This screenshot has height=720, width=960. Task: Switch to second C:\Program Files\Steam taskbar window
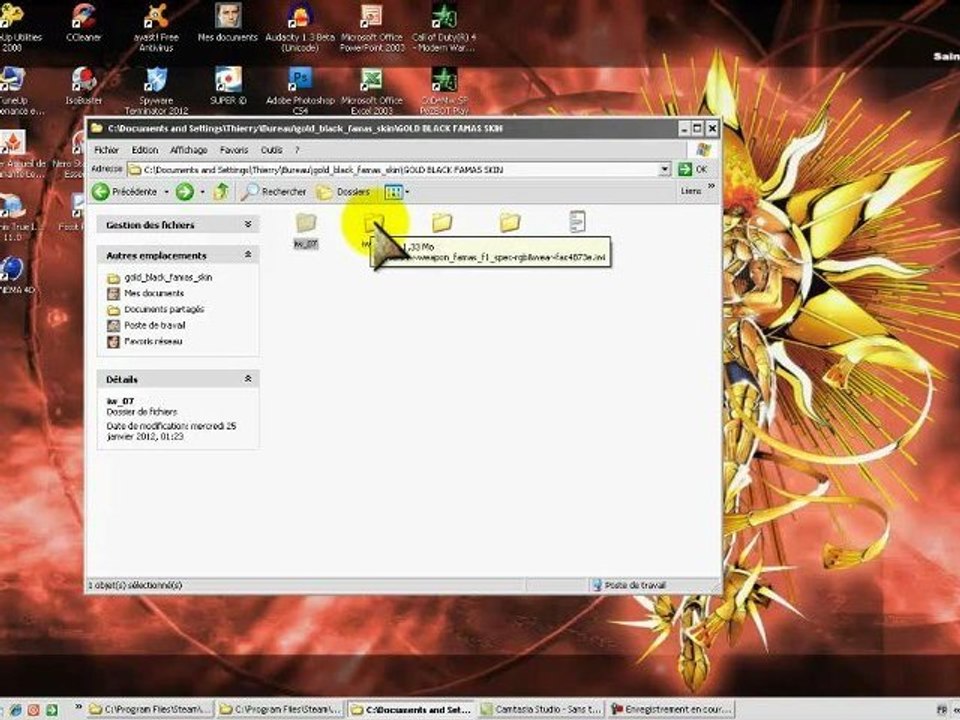[280, 710]
